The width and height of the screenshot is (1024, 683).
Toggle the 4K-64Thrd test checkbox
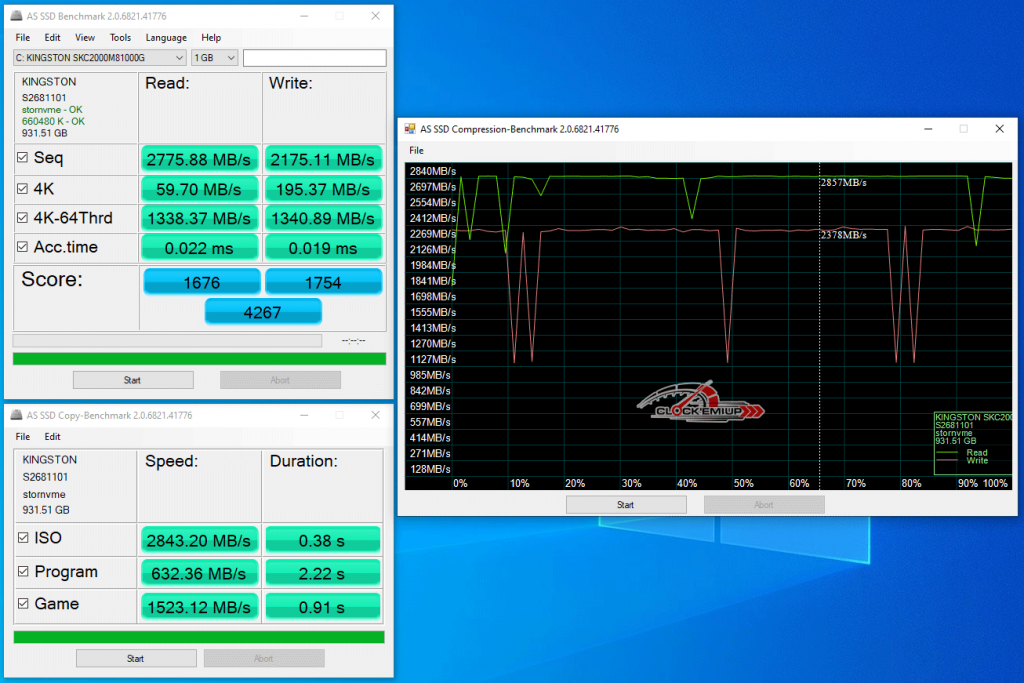pos(23,218)
